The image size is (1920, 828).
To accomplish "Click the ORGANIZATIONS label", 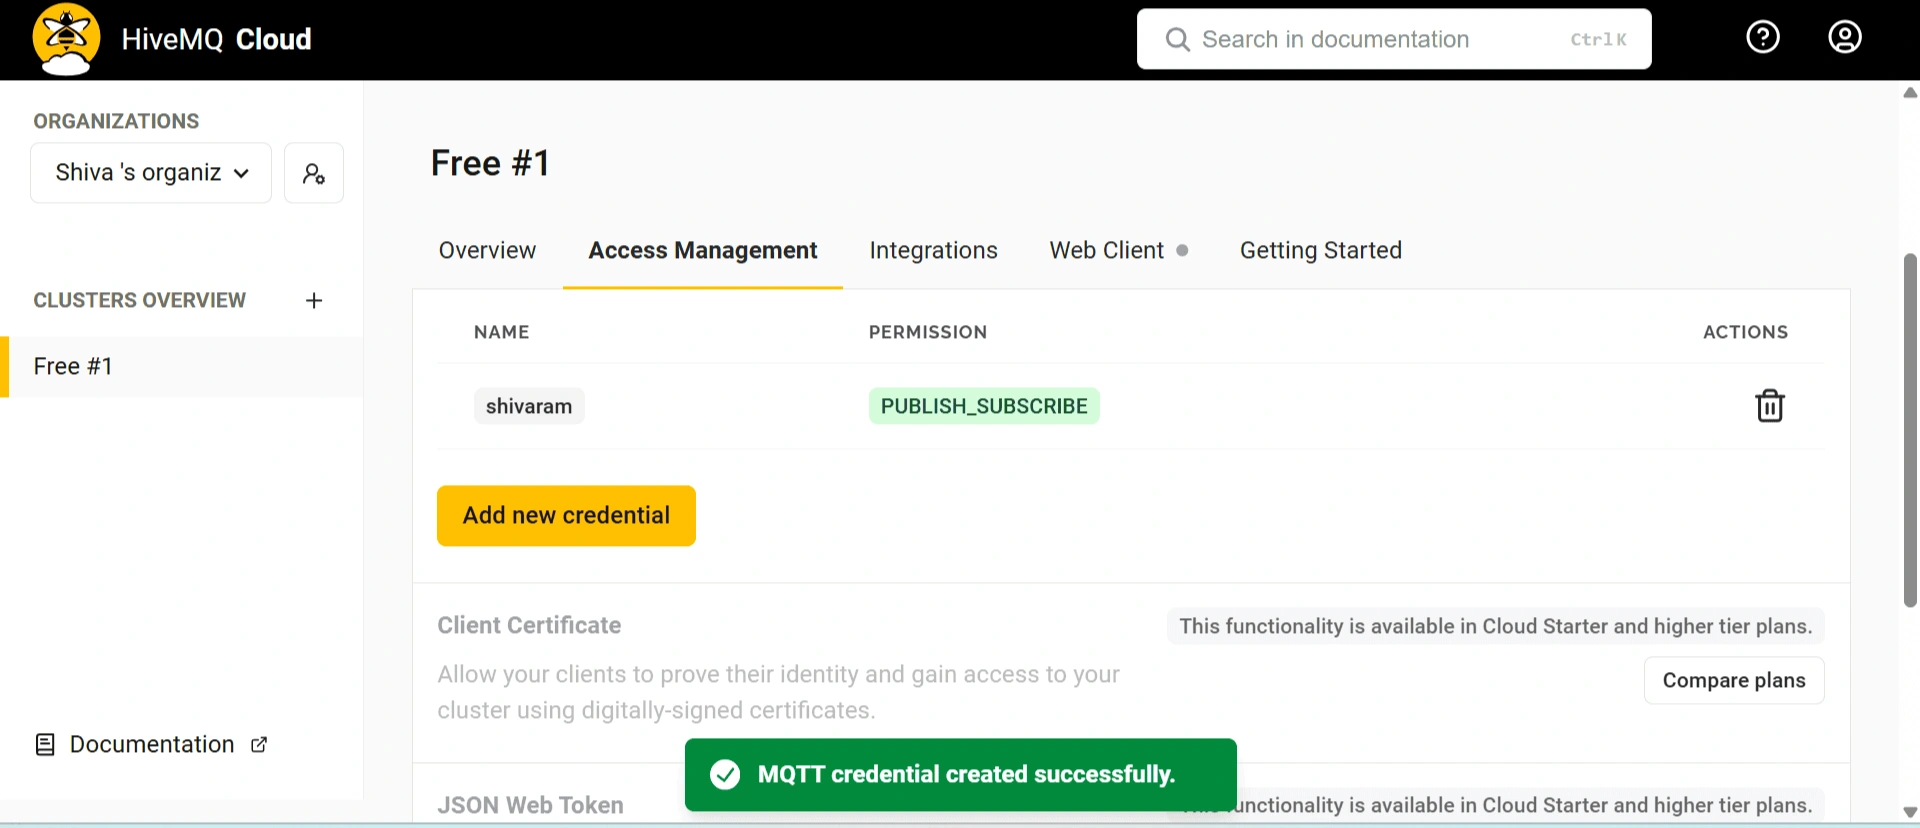I will (x=116, y=121).
